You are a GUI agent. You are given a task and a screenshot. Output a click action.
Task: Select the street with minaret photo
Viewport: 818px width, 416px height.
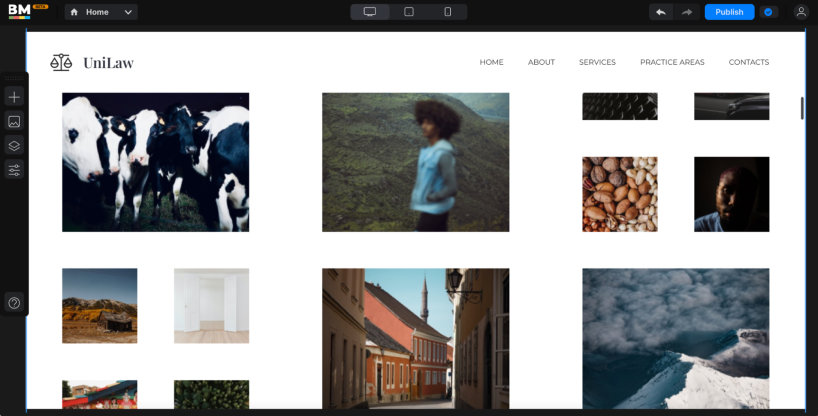[416, 338]
